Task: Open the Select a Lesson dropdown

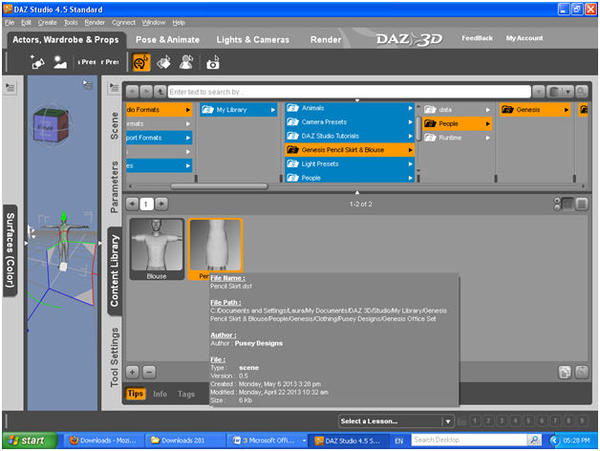Action: [x=396, y=421]
